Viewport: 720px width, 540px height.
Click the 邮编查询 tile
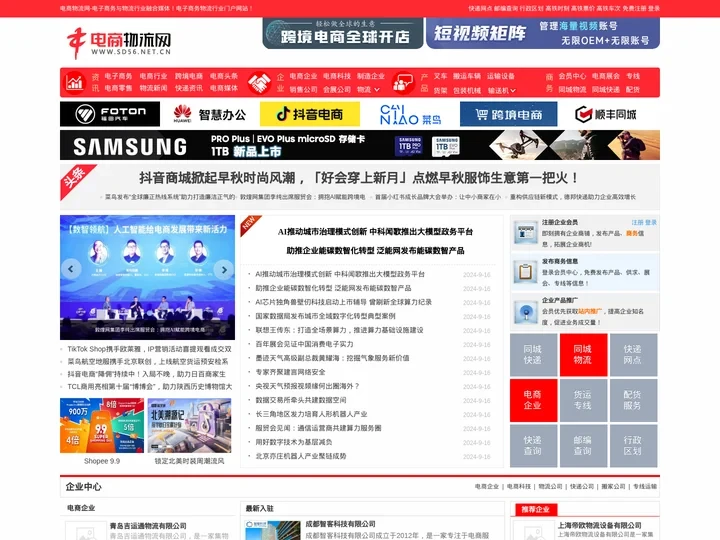583,445
